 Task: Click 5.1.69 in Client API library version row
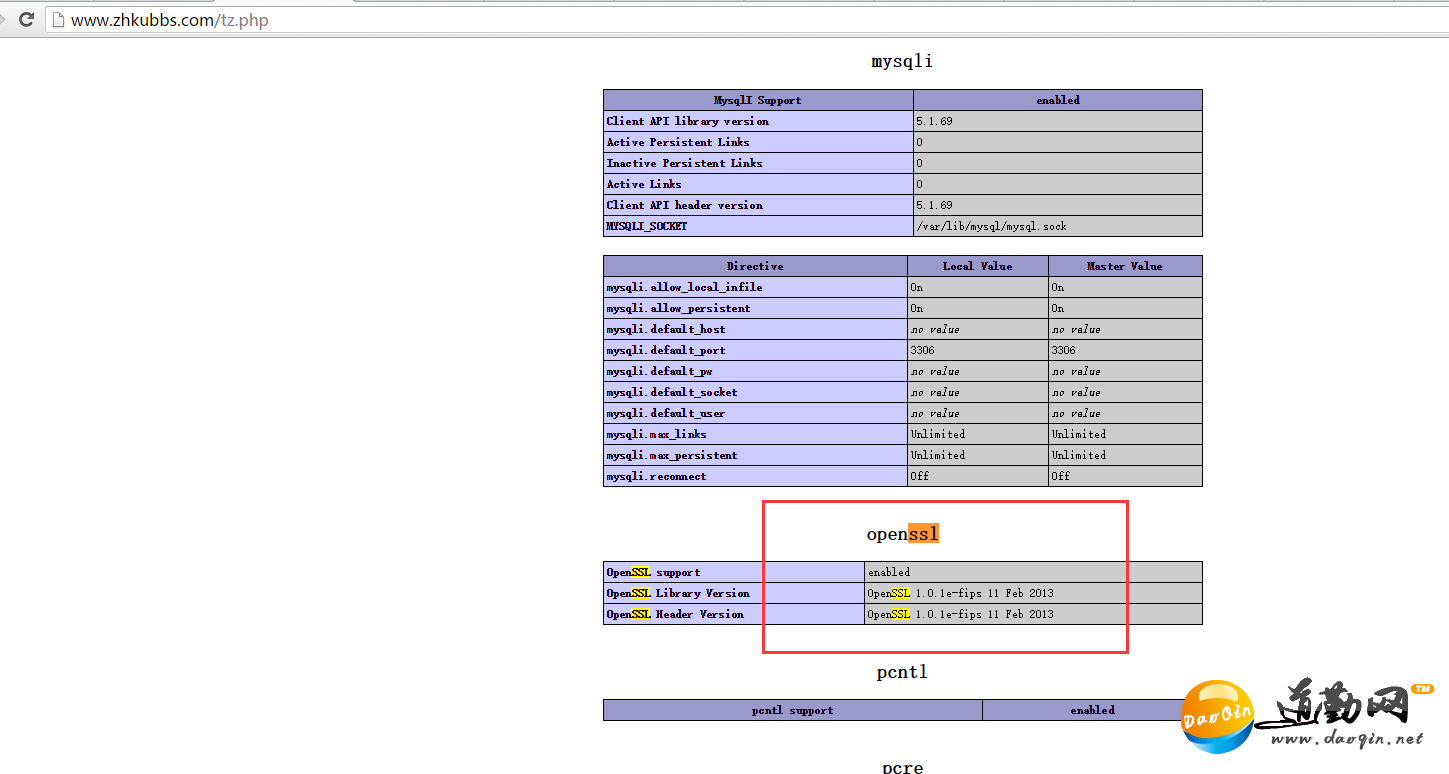[x=934, y=121]
